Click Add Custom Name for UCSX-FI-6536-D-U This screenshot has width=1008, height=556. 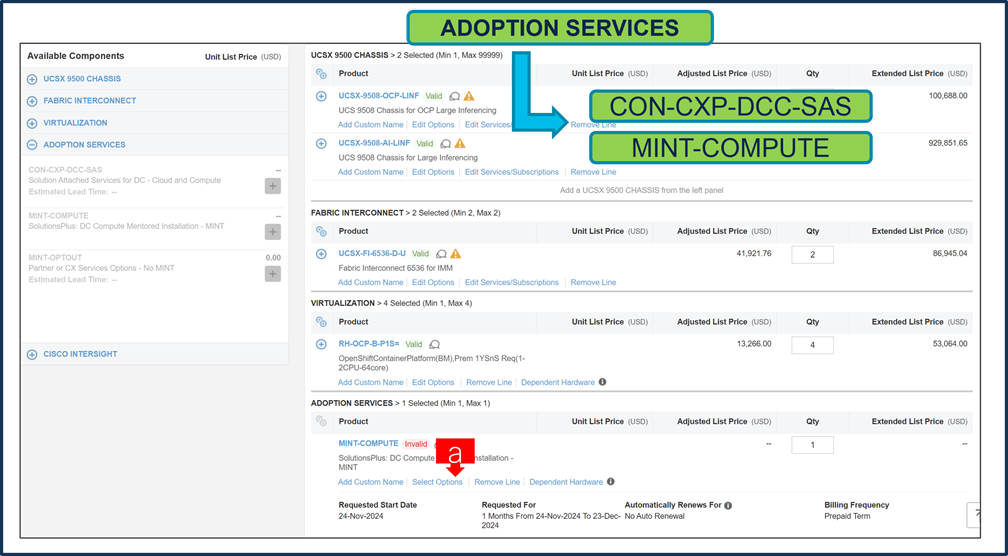(x=371, y=282)
